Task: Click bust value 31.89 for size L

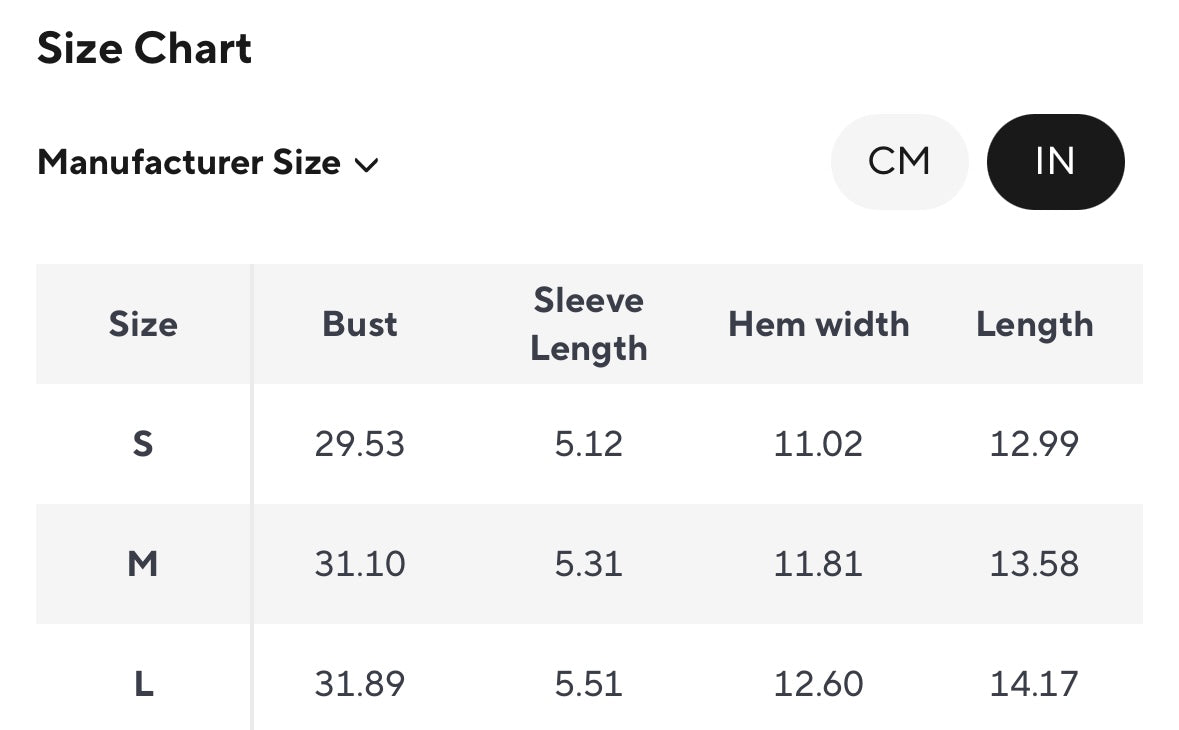Action: click(360, 684)
